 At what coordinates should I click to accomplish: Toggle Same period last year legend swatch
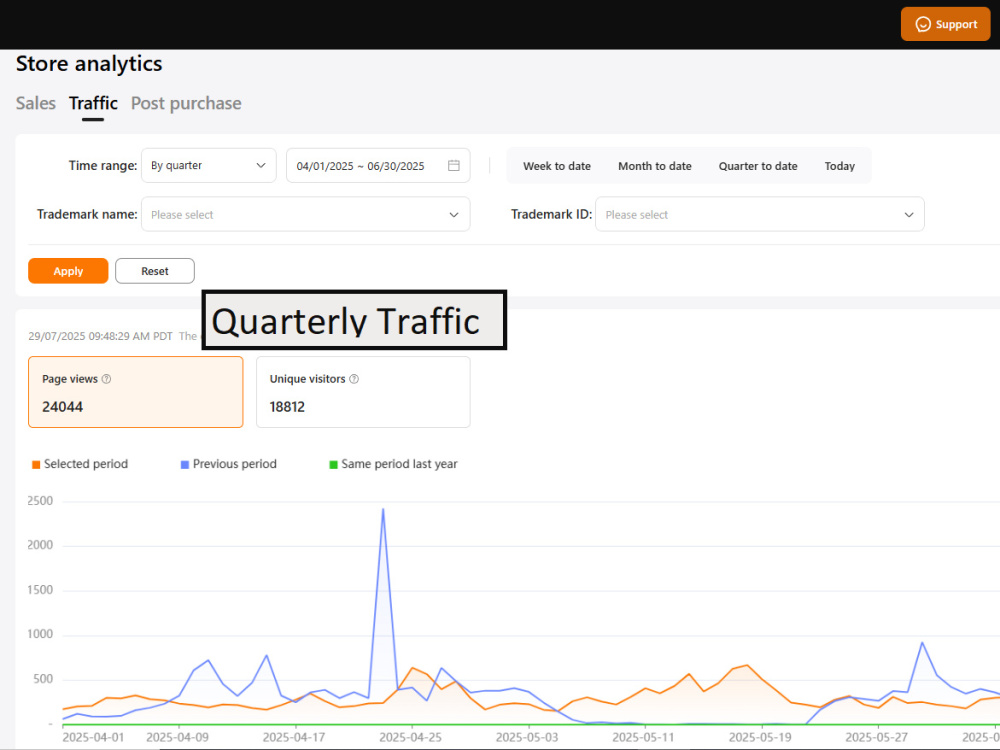coord(333,465)
